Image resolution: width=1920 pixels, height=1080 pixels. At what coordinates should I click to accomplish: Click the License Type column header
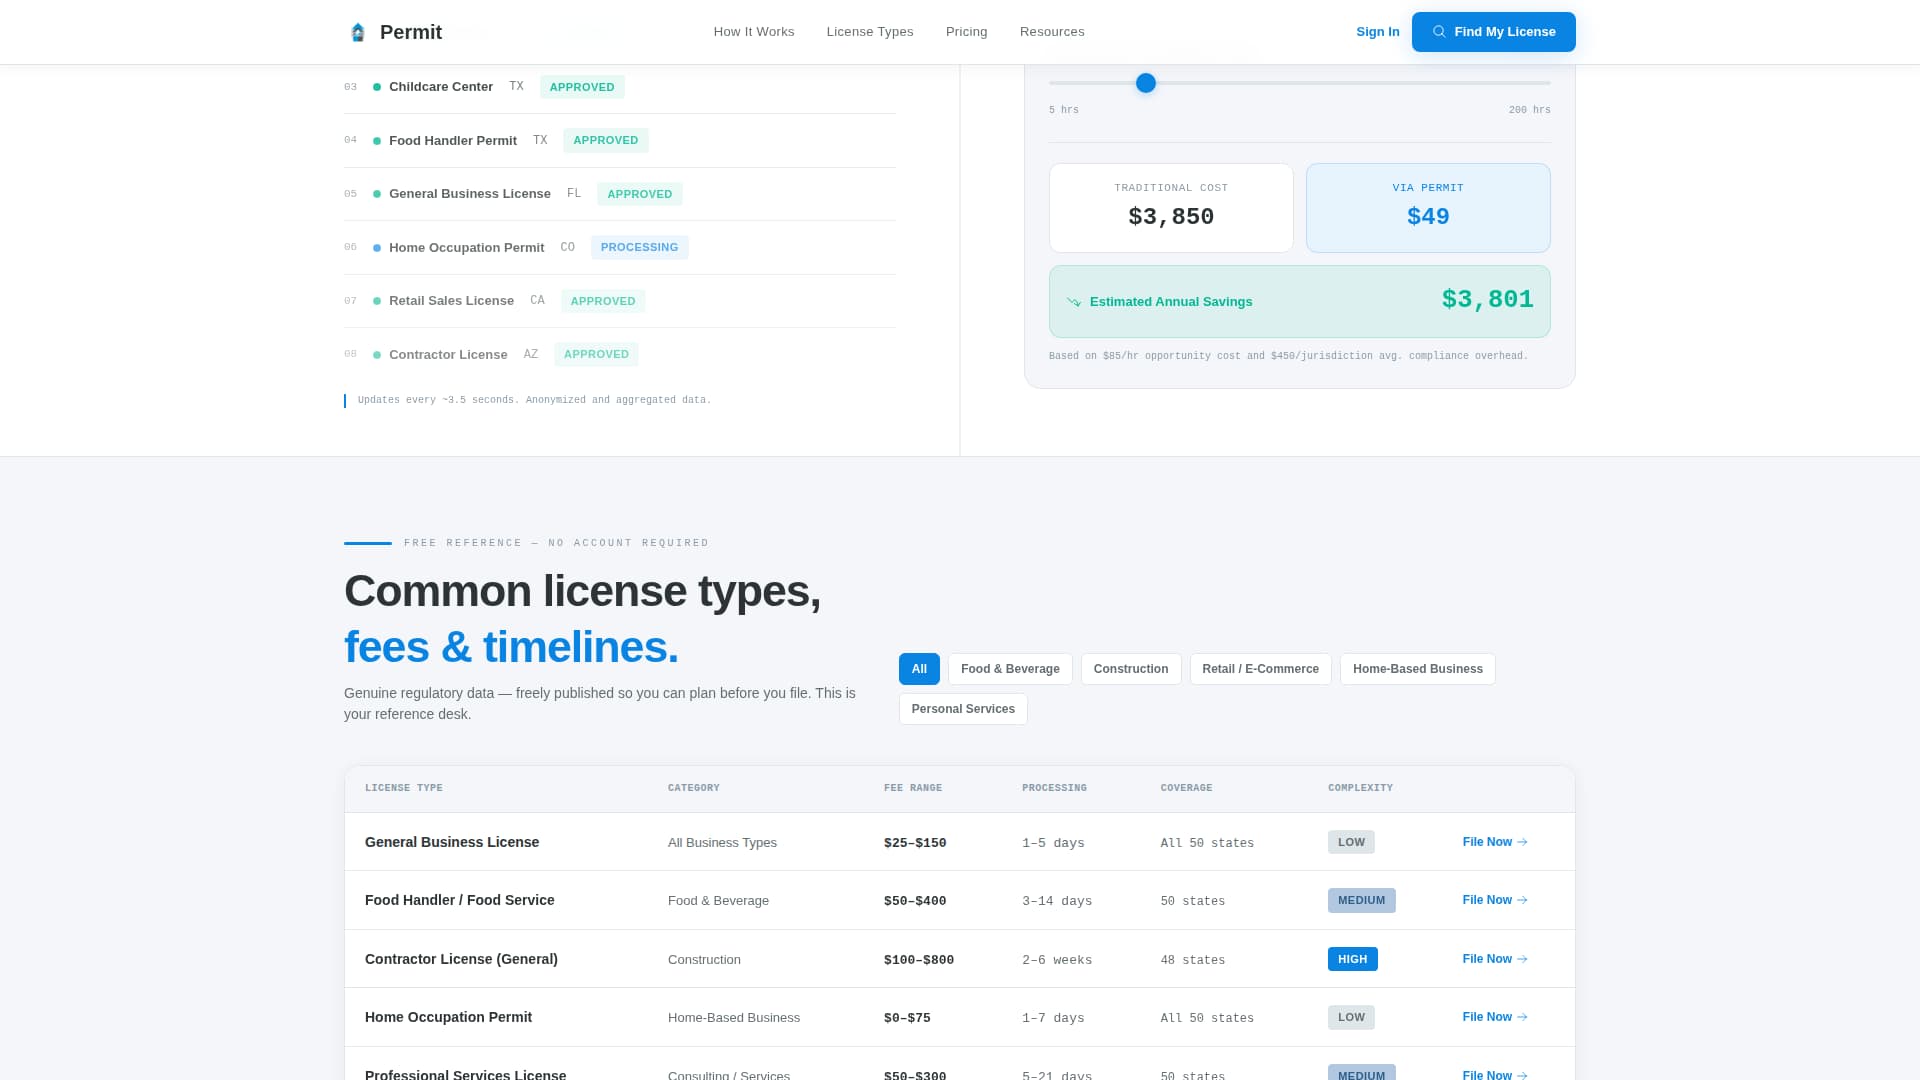pyautogui.click(x=404, y=788)
